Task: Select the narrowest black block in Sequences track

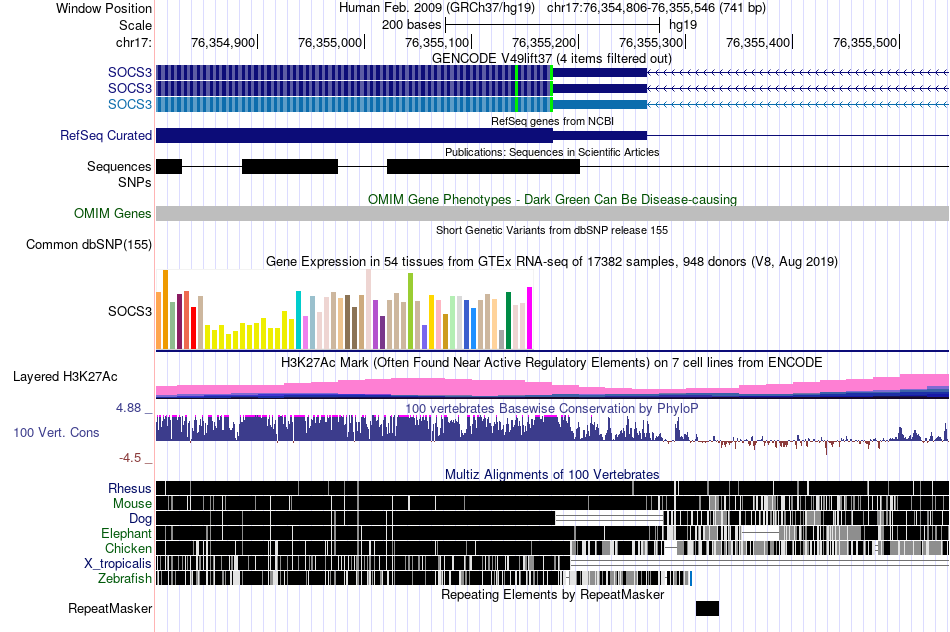Action: [169, 166]
